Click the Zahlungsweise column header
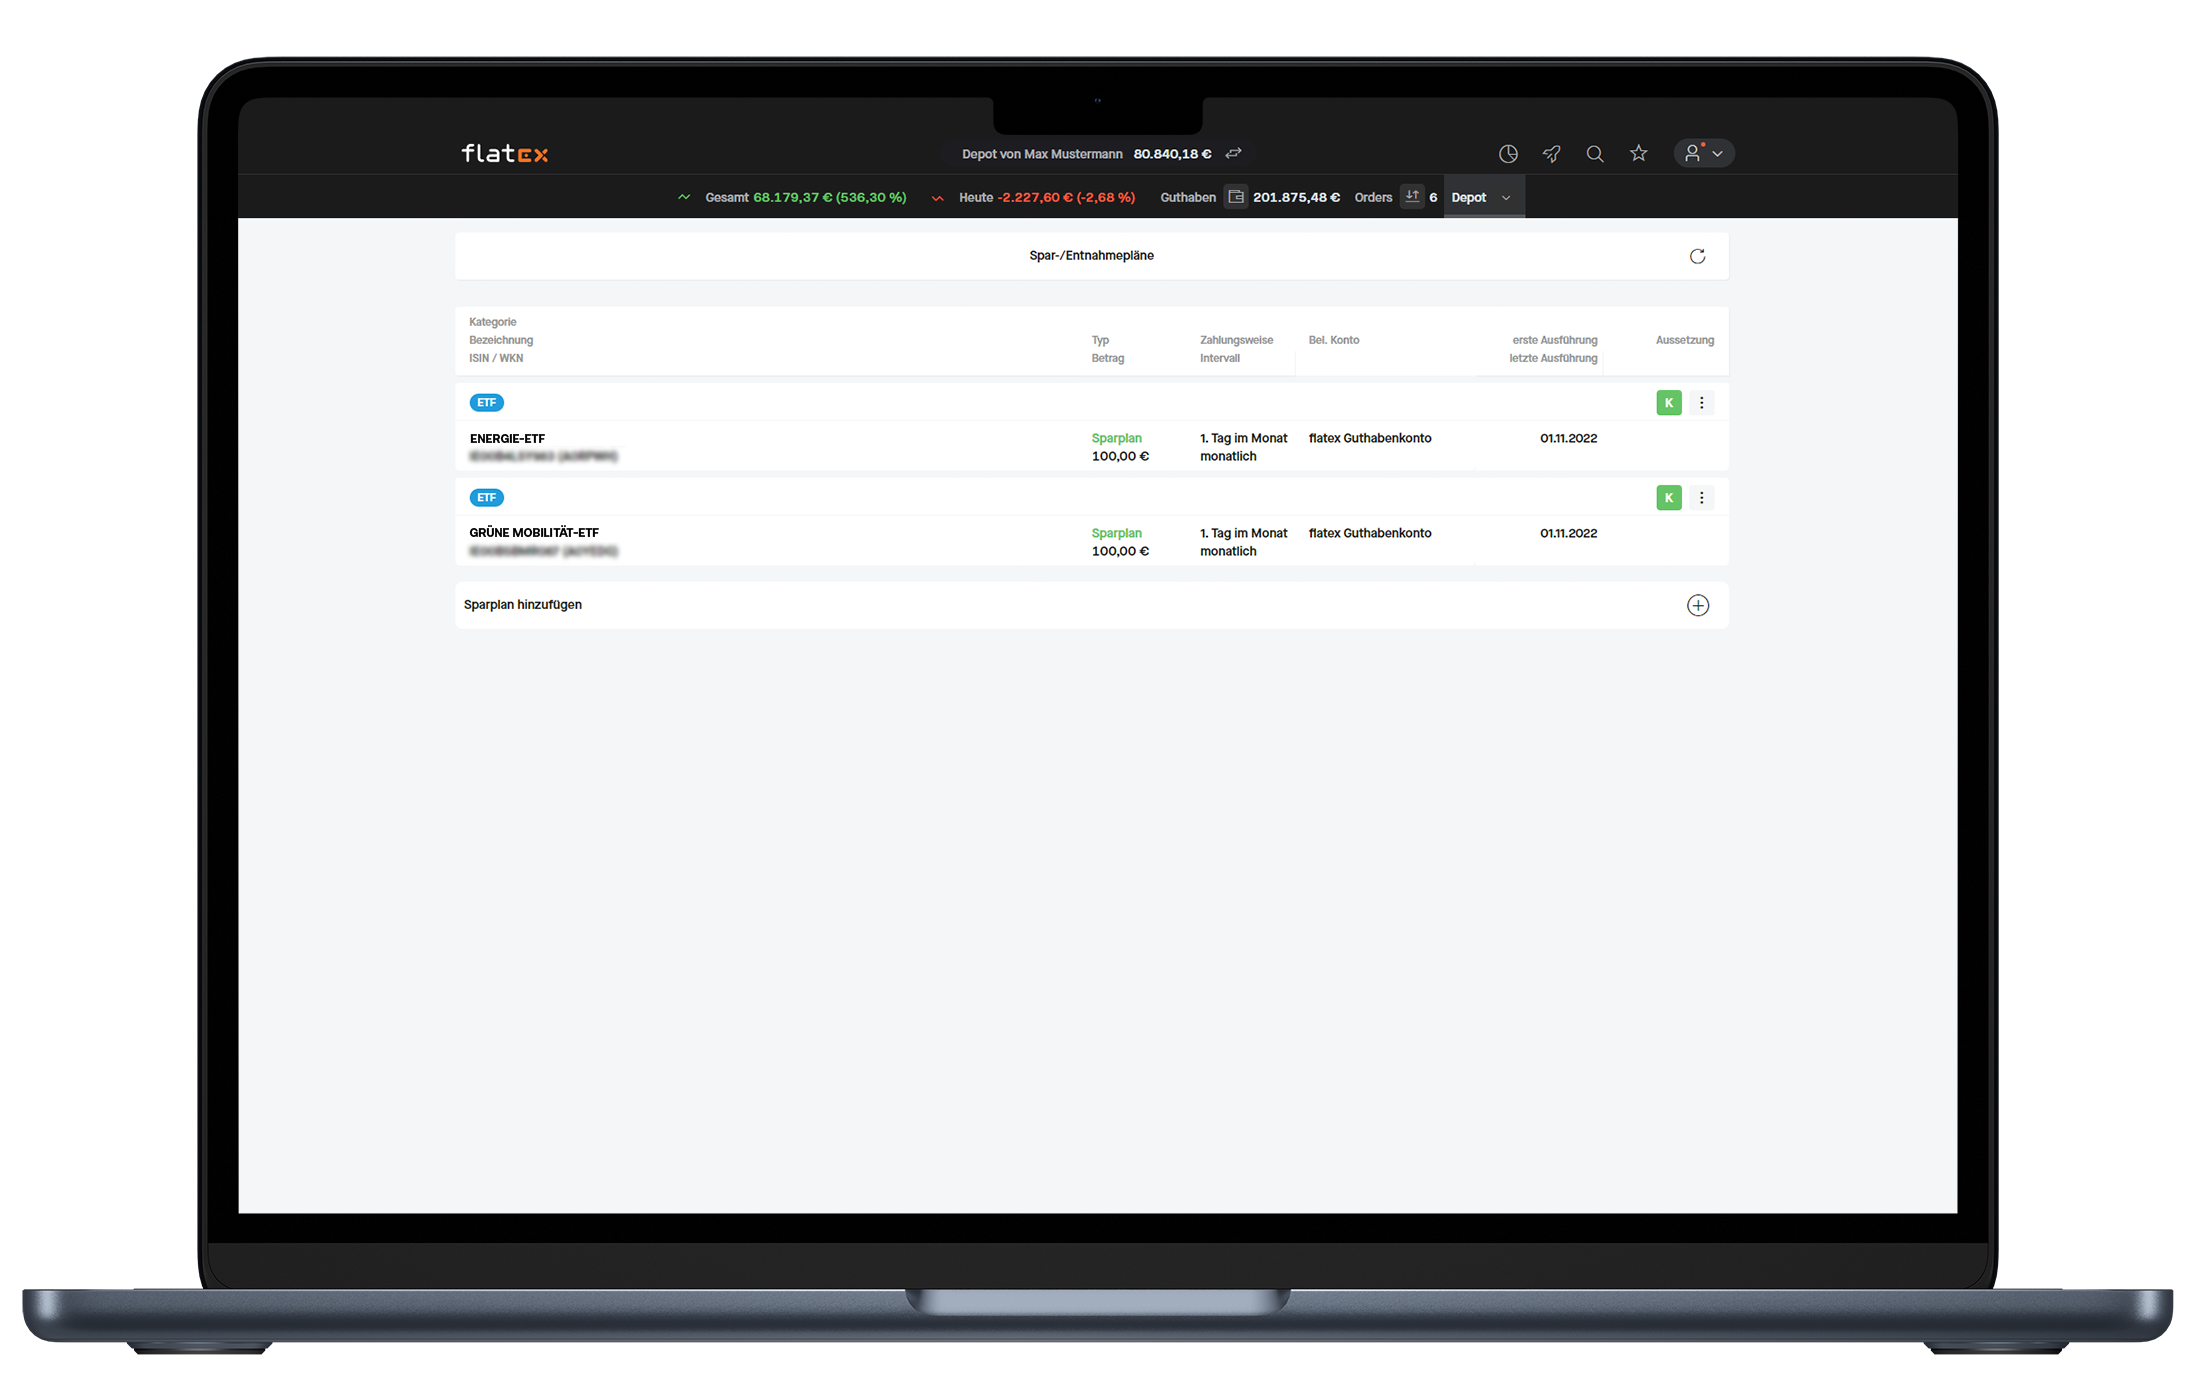Viewport: 2200px width, 1390px height. pos(1236,340)
